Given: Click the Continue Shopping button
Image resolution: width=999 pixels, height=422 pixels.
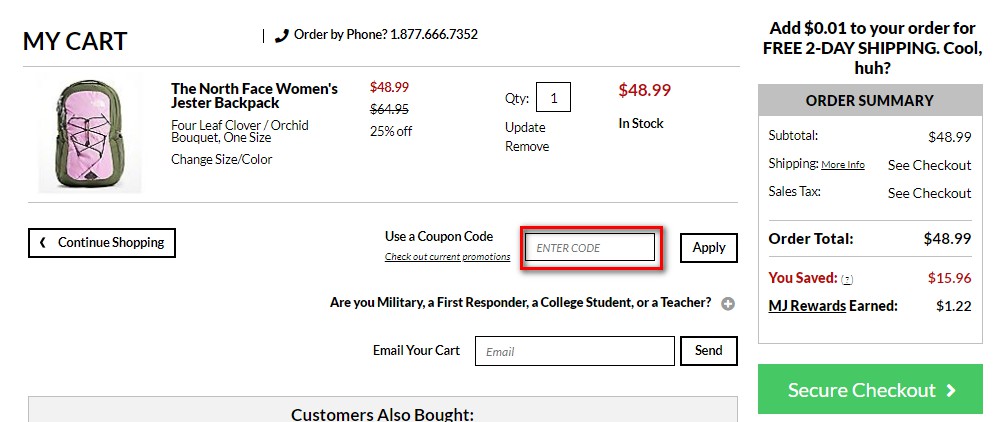Looking at the screenshot, I should (x=102, y=242).
